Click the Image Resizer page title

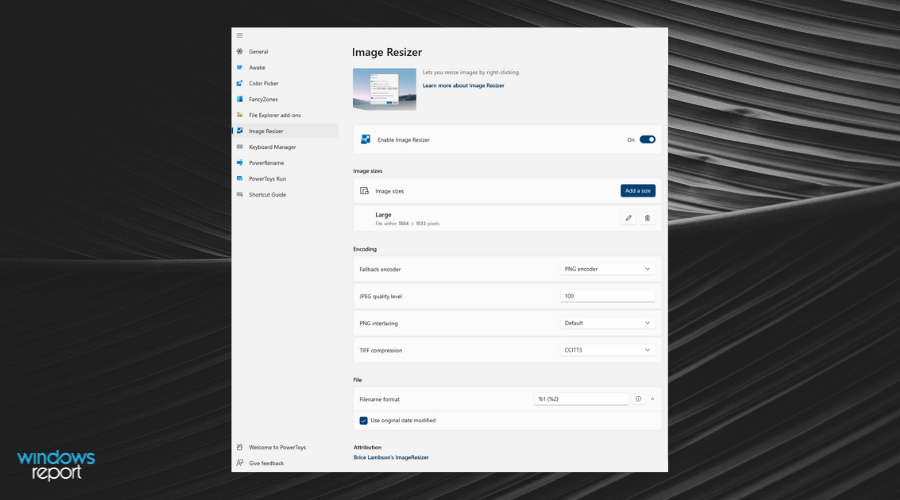click(387, 52)
